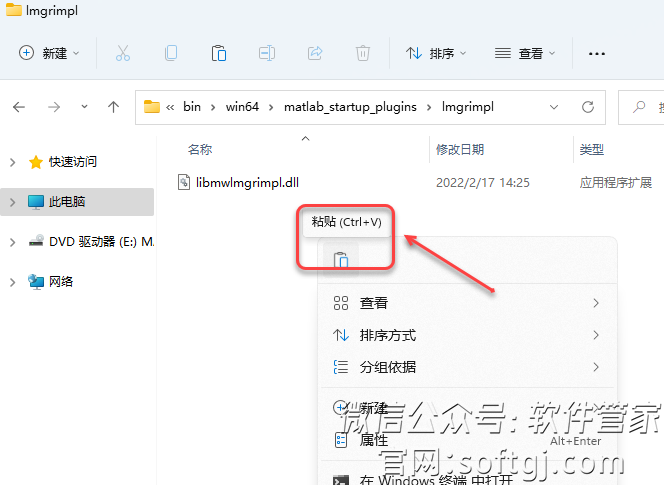
Task: Click the lmgrimpl folder icon in title bar
Action: 14,9
